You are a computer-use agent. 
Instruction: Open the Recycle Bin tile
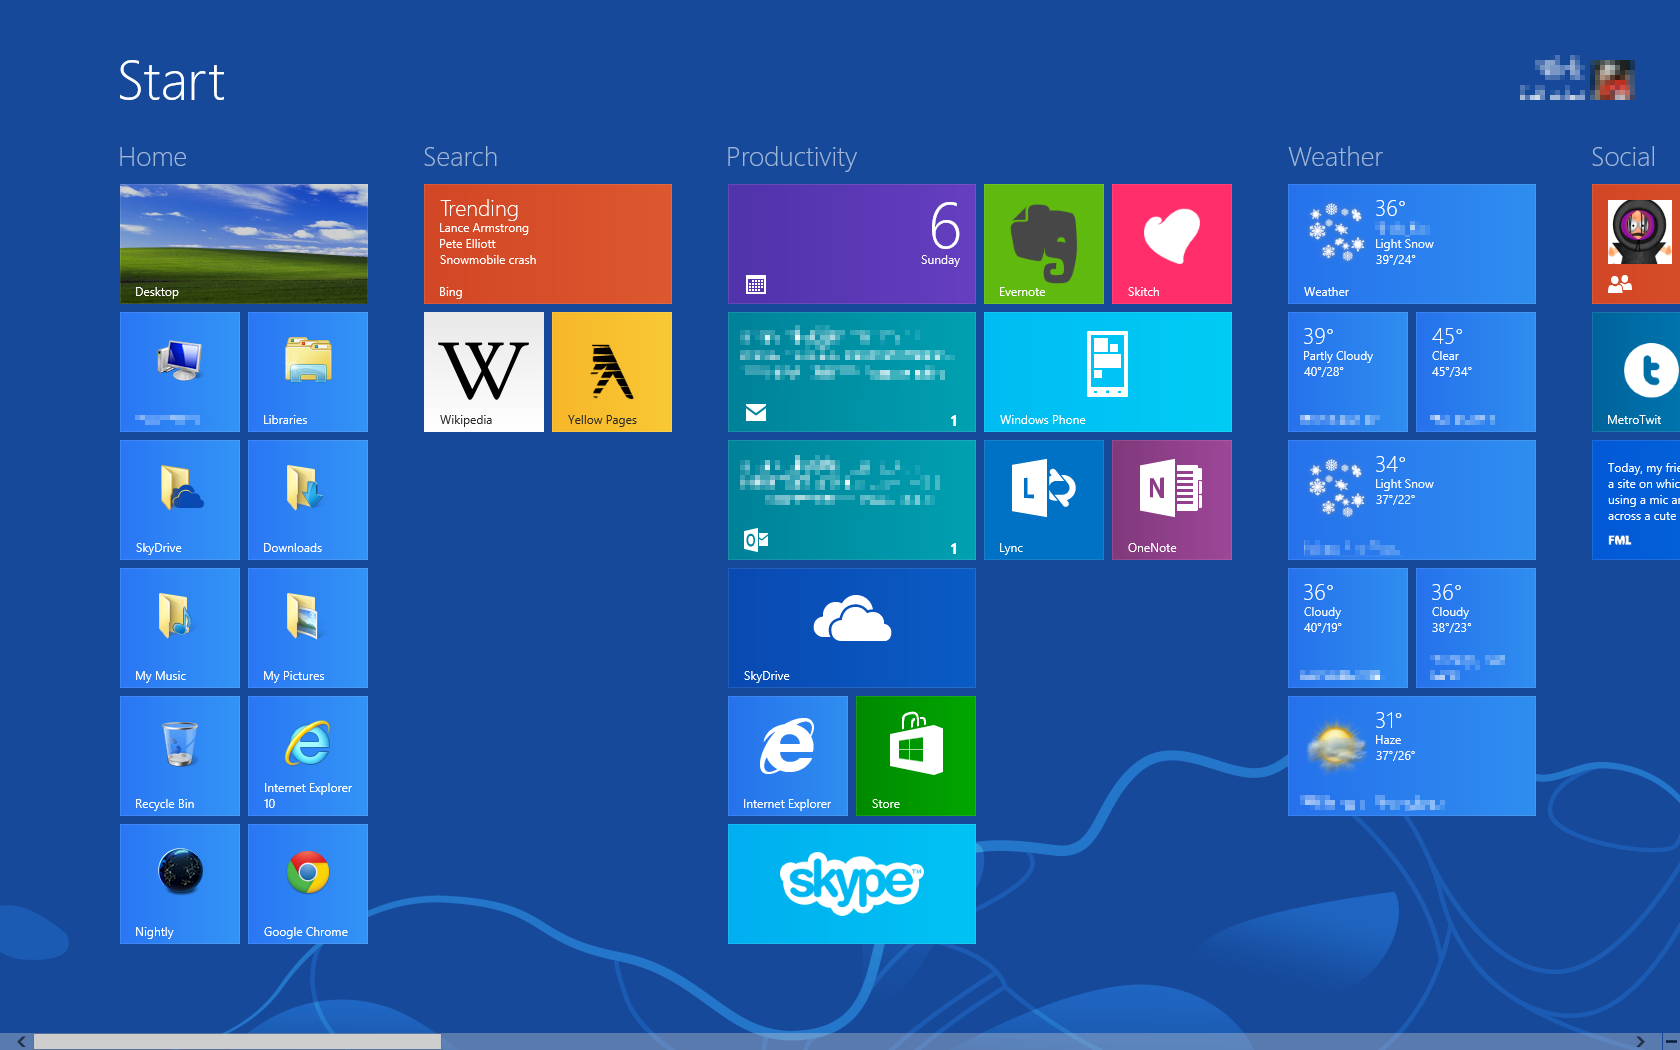180,756
